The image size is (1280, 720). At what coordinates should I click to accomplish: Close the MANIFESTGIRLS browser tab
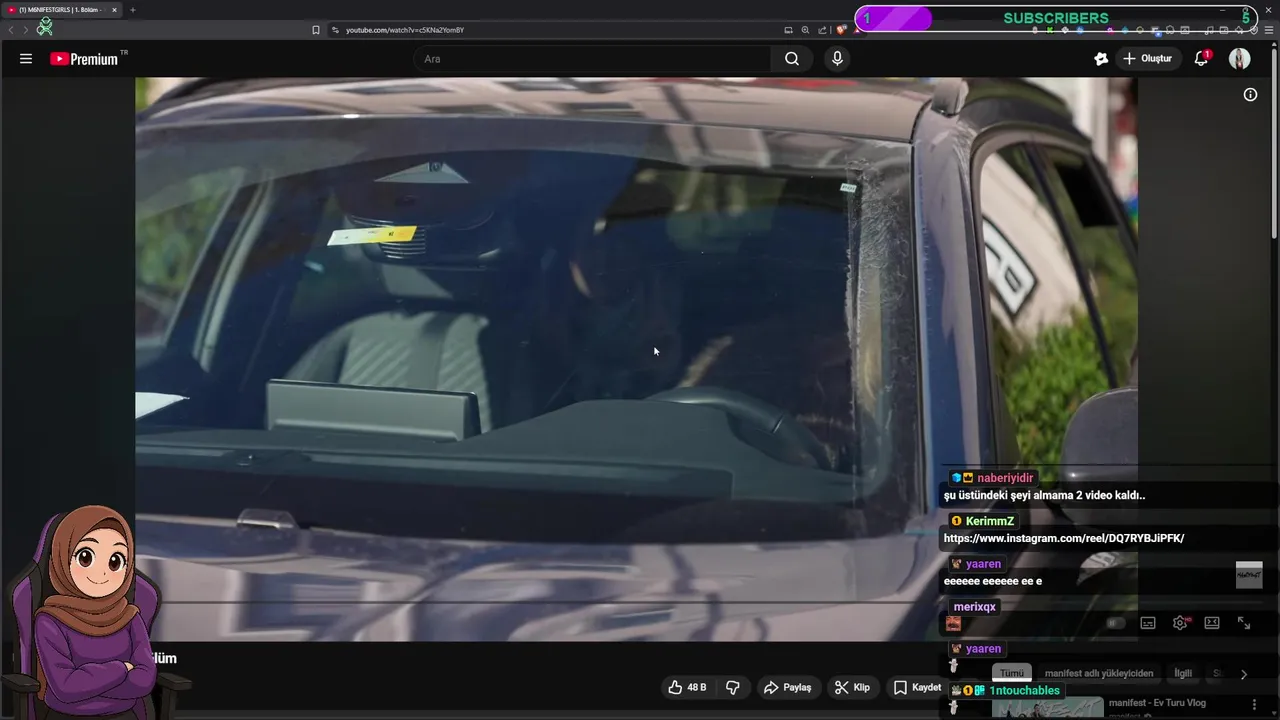[x=114, y=10]
